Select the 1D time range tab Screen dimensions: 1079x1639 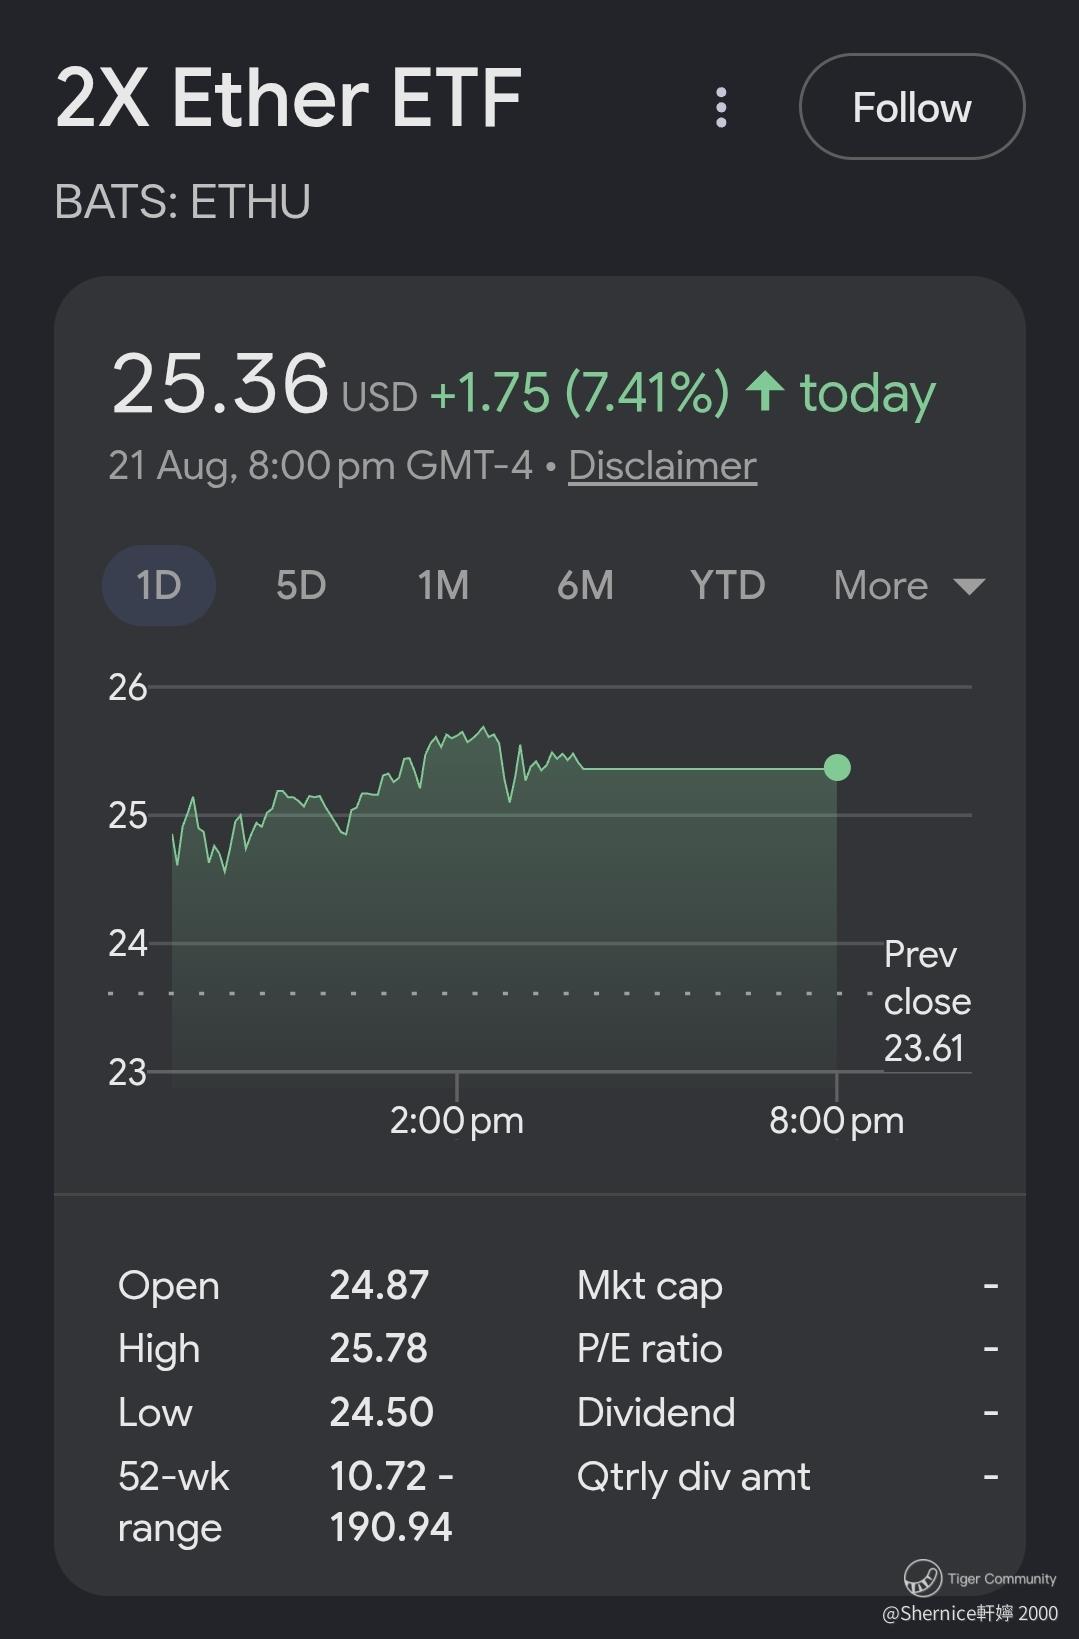coord(159,585)
